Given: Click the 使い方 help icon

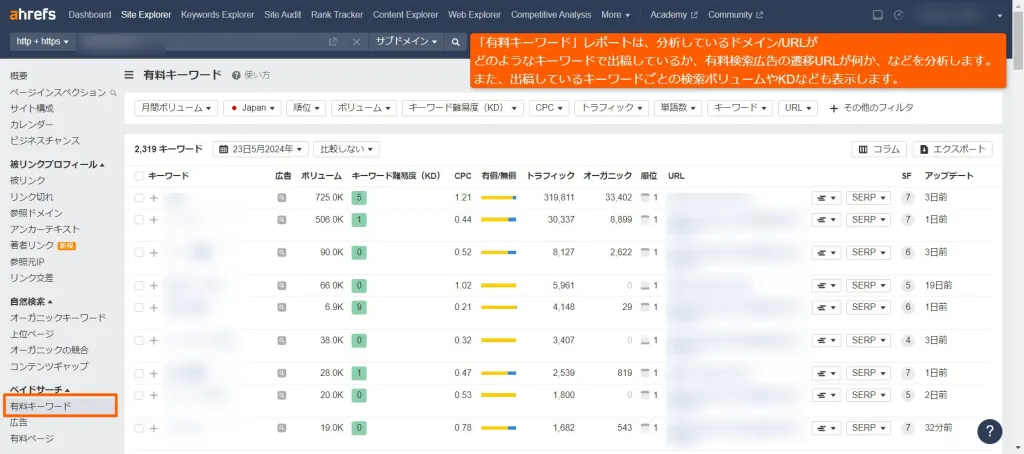Looking at the screenshot, I should [x=236, y=75].
